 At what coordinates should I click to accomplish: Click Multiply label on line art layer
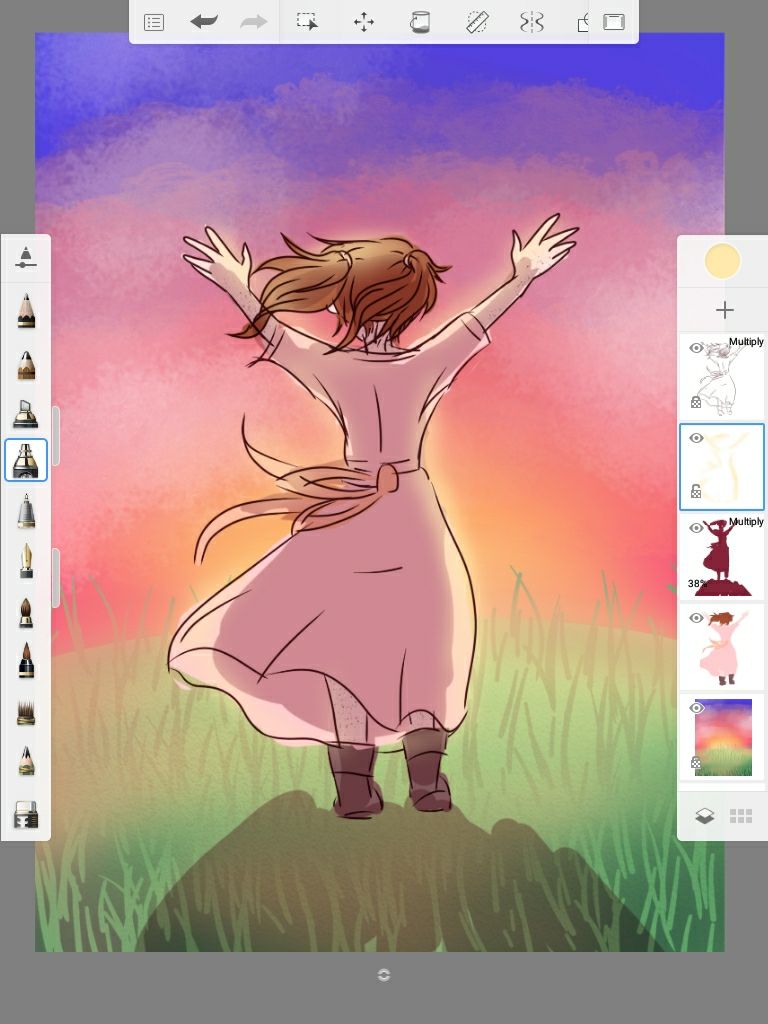(746, 342)
